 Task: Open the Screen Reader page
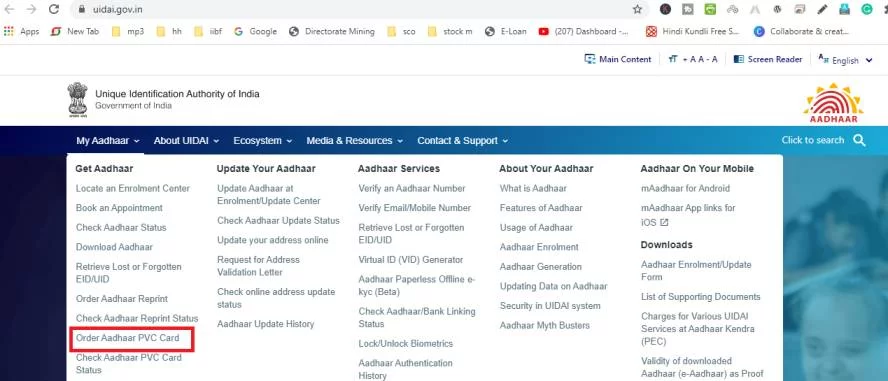coord(768,59)
